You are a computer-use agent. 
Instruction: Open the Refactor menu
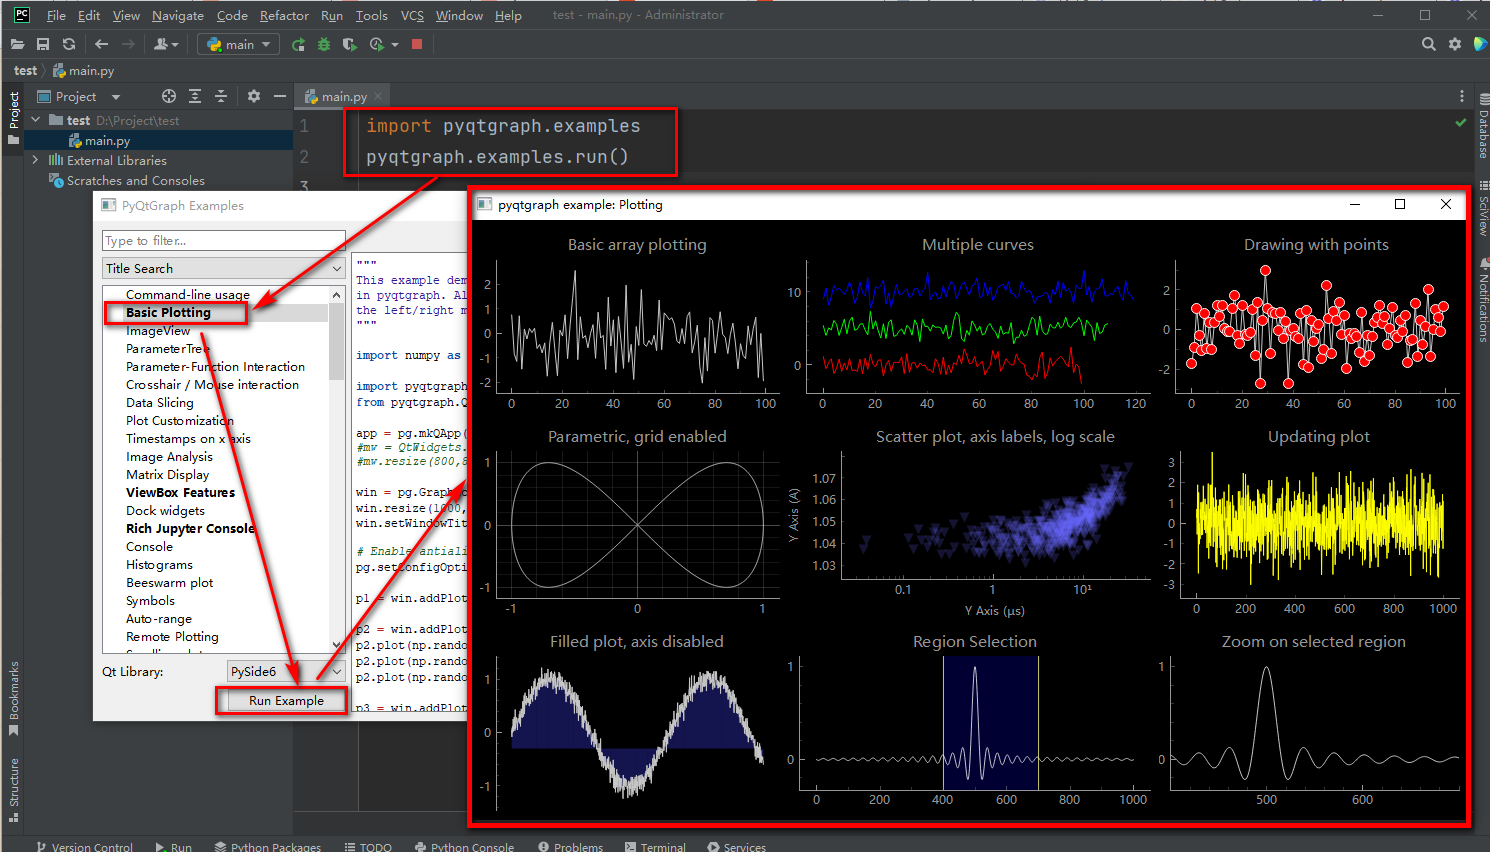pyautogui.click(x=284, y=15)
